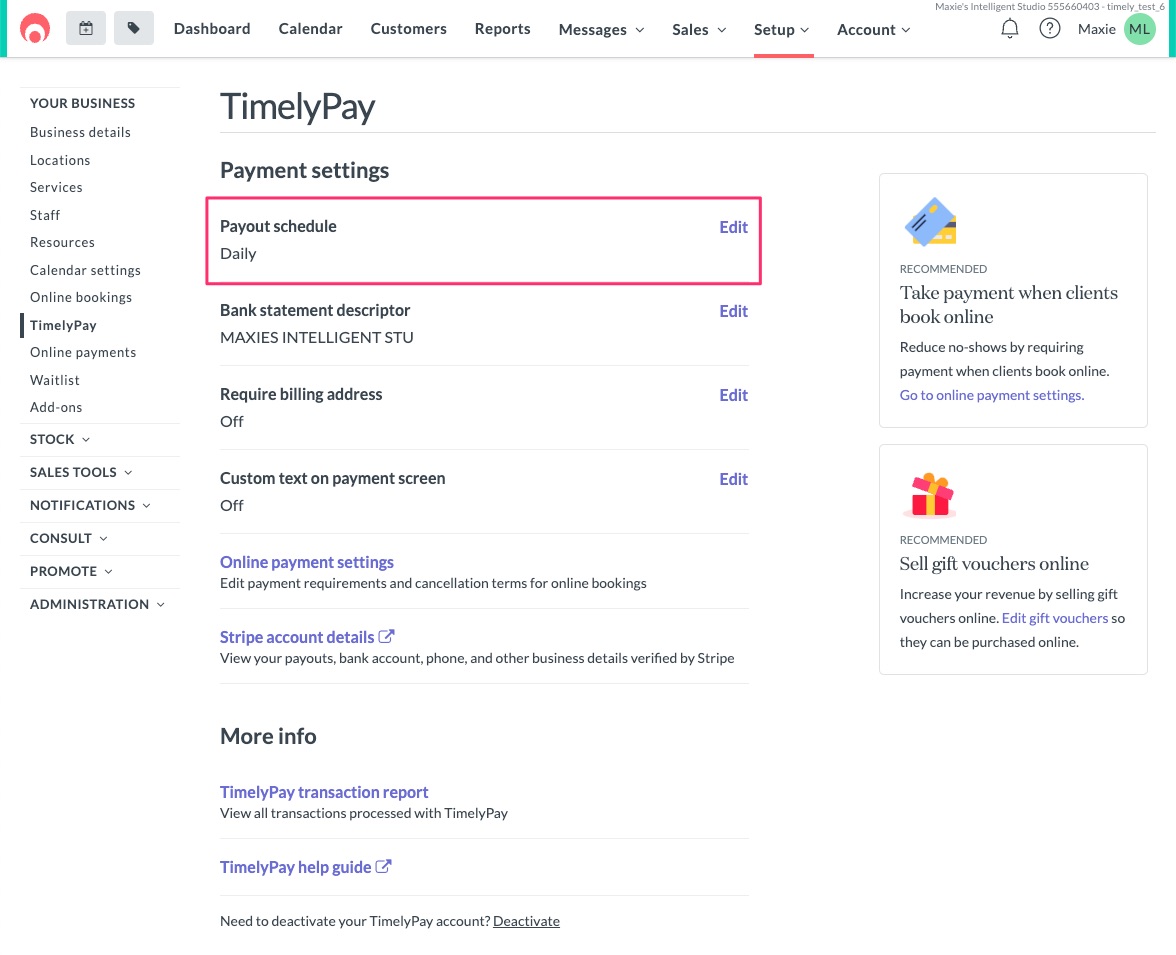Expand the STOCK sidebar section
This screenshot has height=955, width=1176.
click(60, 440)
